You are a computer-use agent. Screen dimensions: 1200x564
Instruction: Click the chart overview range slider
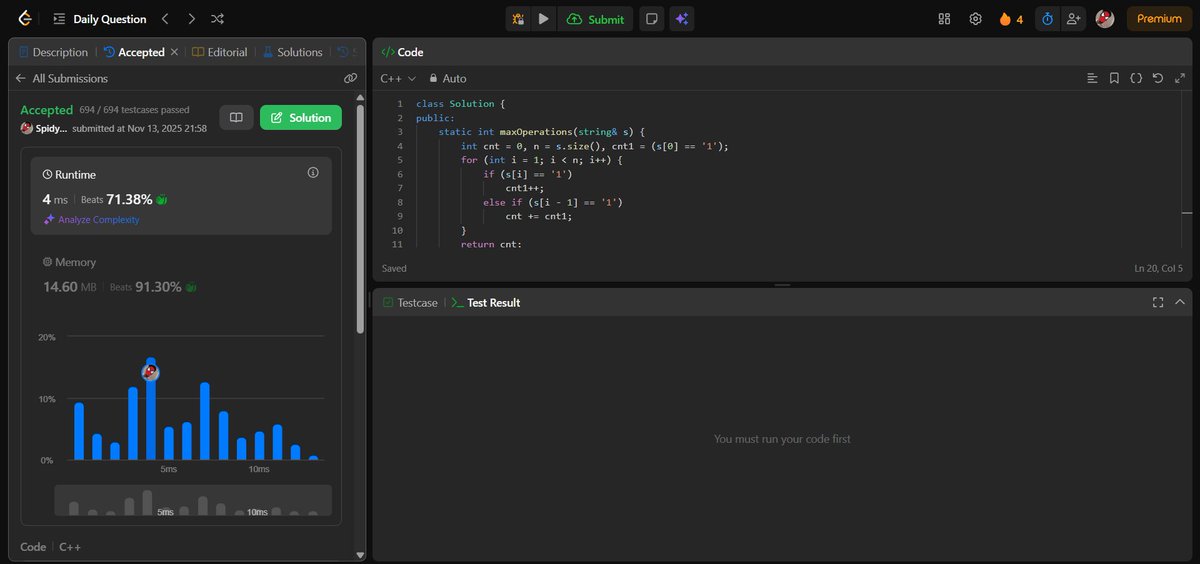(192, 501)
